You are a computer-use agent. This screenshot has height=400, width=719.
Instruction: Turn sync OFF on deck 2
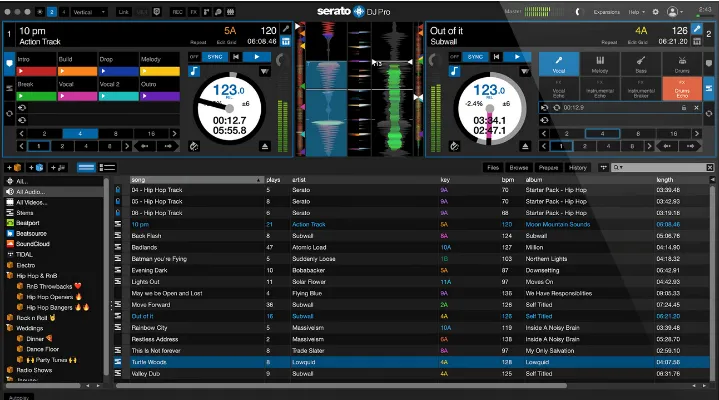click(454, 57)
